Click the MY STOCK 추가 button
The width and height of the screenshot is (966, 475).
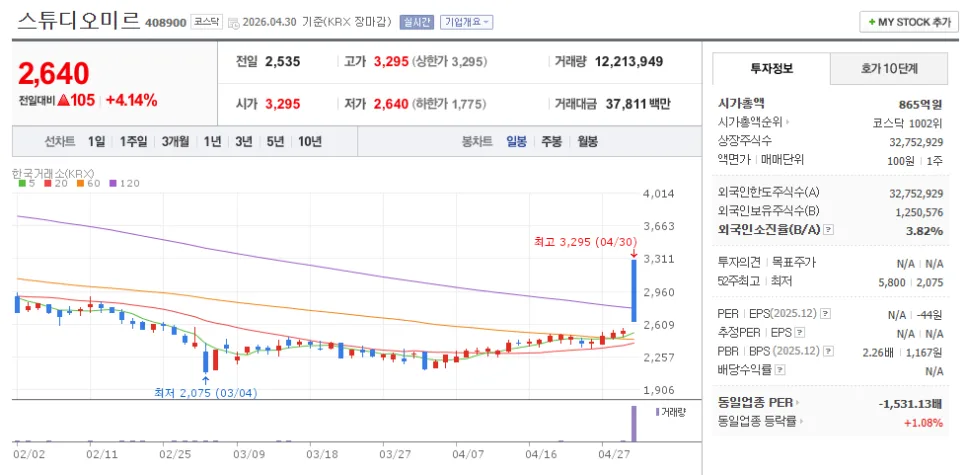[x=909, y=22]
